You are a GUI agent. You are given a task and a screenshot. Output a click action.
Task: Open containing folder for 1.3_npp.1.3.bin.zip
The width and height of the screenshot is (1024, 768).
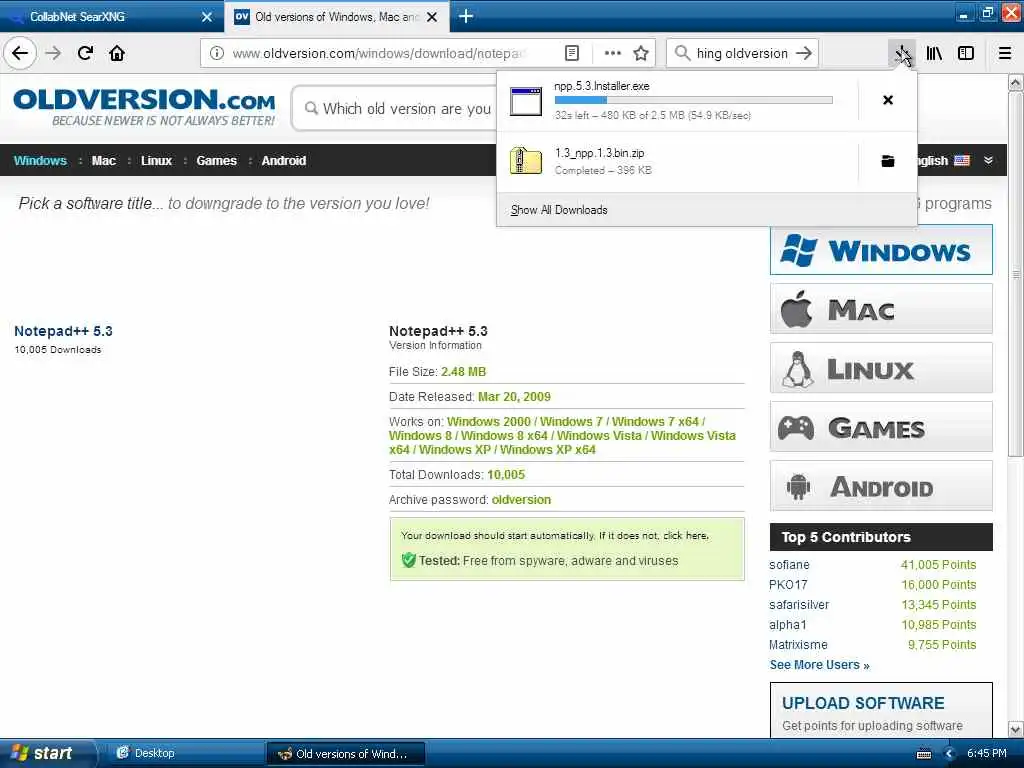[888, 161]
